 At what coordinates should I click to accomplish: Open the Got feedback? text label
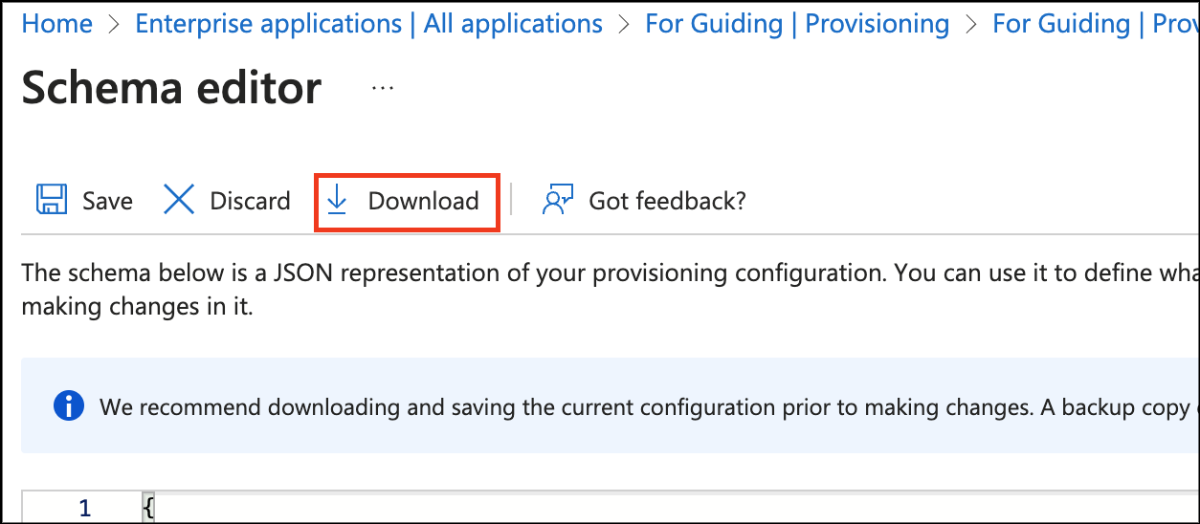click(667, 201)
